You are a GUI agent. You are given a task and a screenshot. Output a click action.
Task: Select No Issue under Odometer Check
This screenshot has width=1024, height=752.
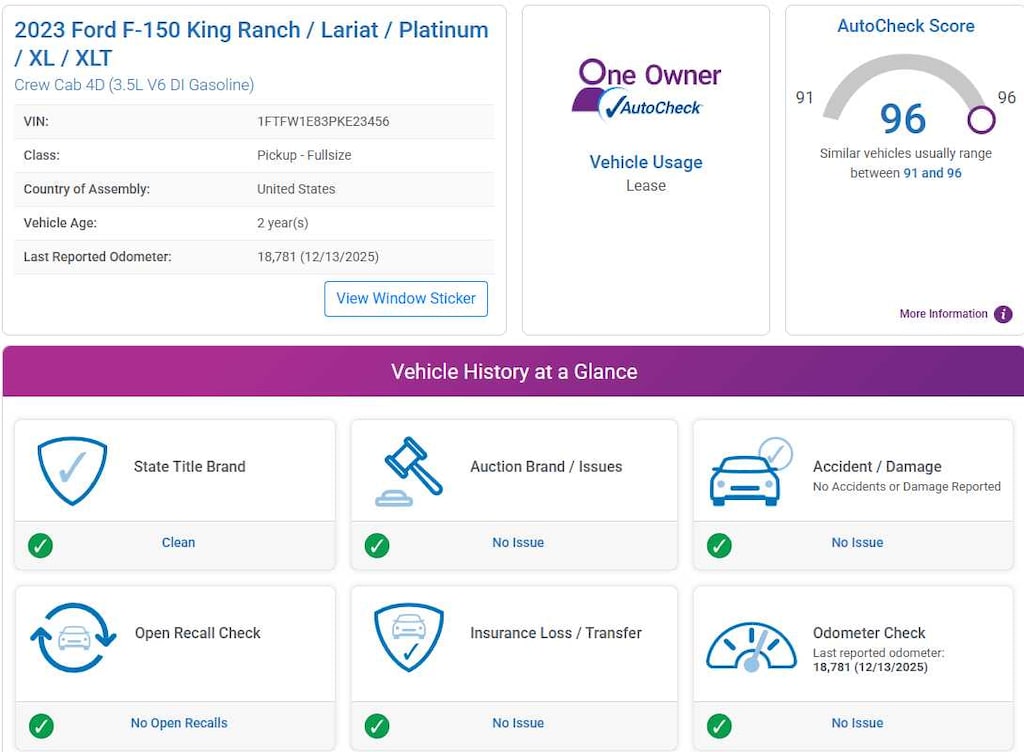[857, 723]
